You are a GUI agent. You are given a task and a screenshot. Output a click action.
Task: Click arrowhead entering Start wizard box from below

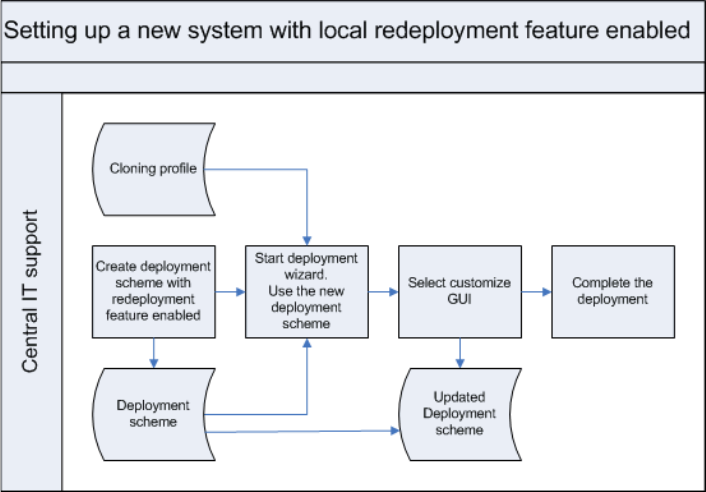coord(307,343)
